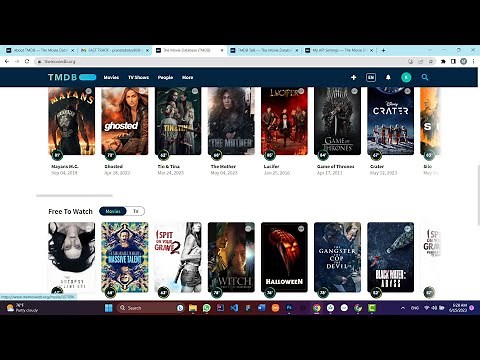This screenshot has width=480, height=360.
Task: Go back in the browser
Action: tap(7, 61)
